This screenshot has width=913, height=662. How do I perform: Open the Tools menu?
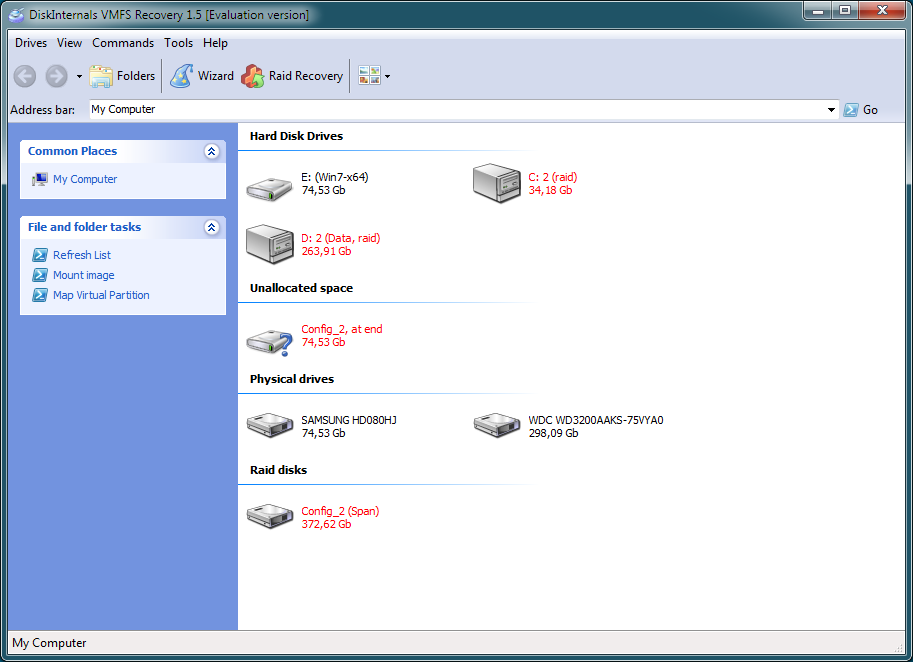(x=178, y=43)
